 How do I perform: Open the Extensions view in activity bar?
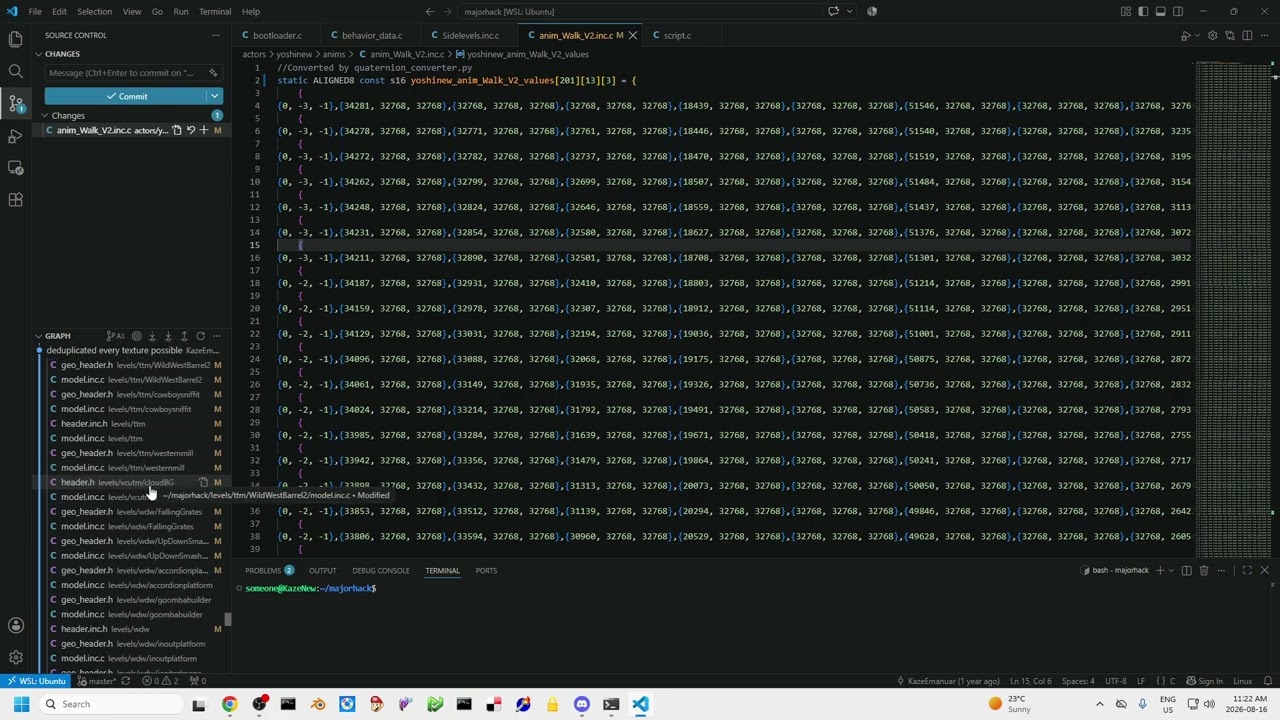[15, 199]
